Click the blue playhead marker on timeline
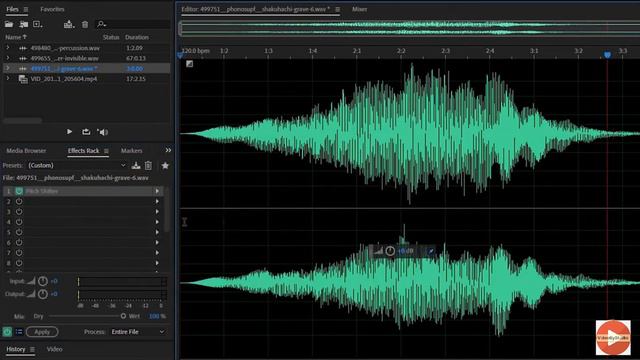 (x=607, y=55)
